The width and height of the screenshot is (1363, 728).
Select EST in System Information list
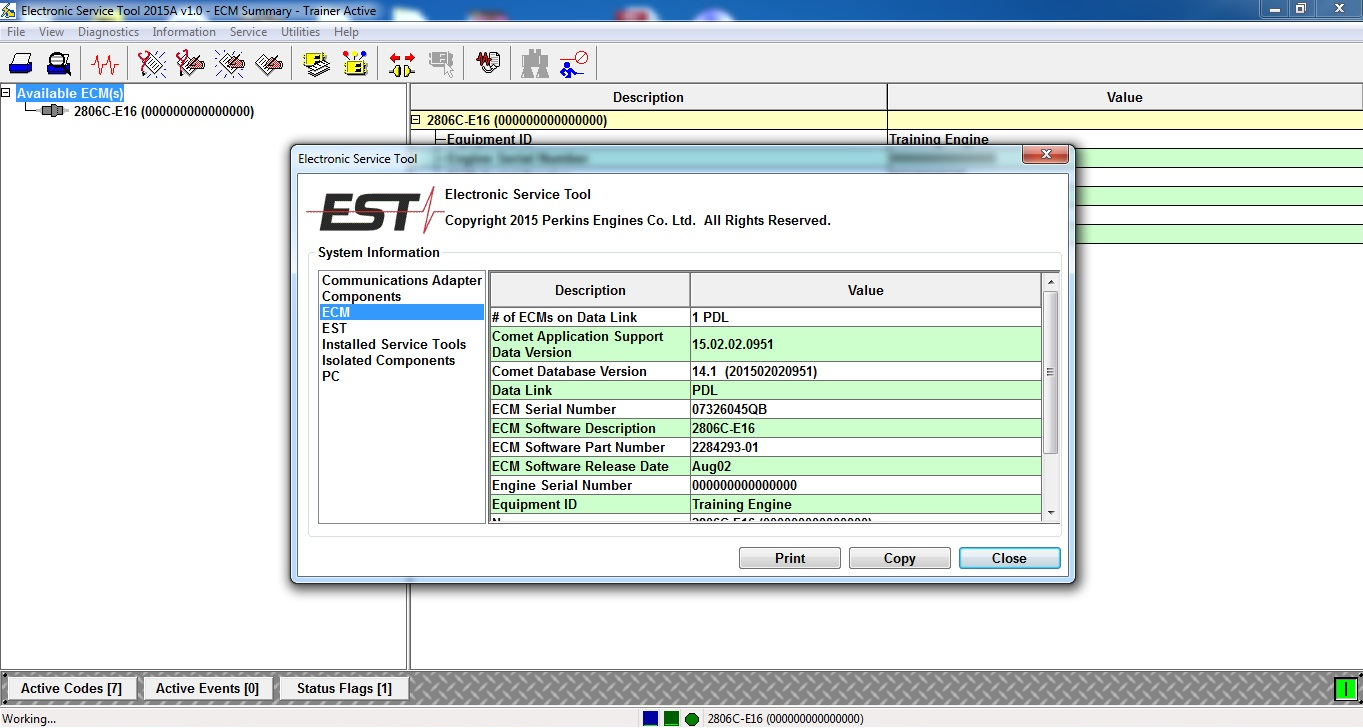pos(402,328)
